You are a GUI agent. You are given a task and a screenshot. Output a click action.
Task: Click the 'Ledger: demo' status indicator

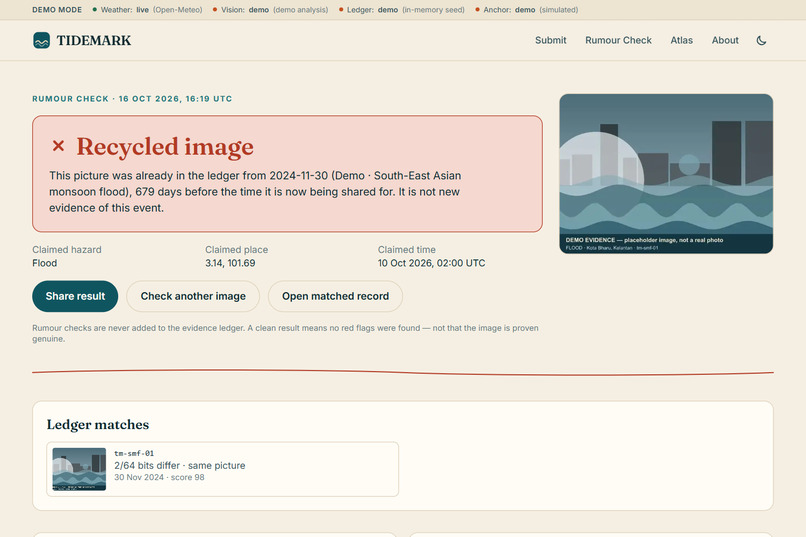click(x=401, y=10)
